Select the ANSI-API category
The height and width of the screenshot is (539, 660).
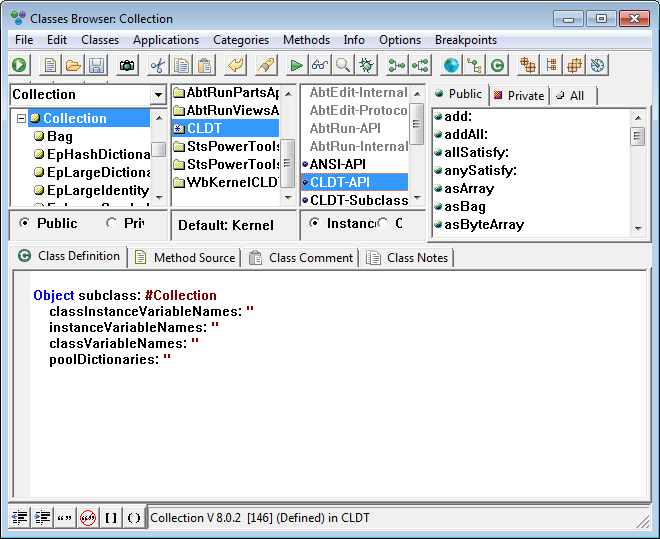click(x=340, y=164)
